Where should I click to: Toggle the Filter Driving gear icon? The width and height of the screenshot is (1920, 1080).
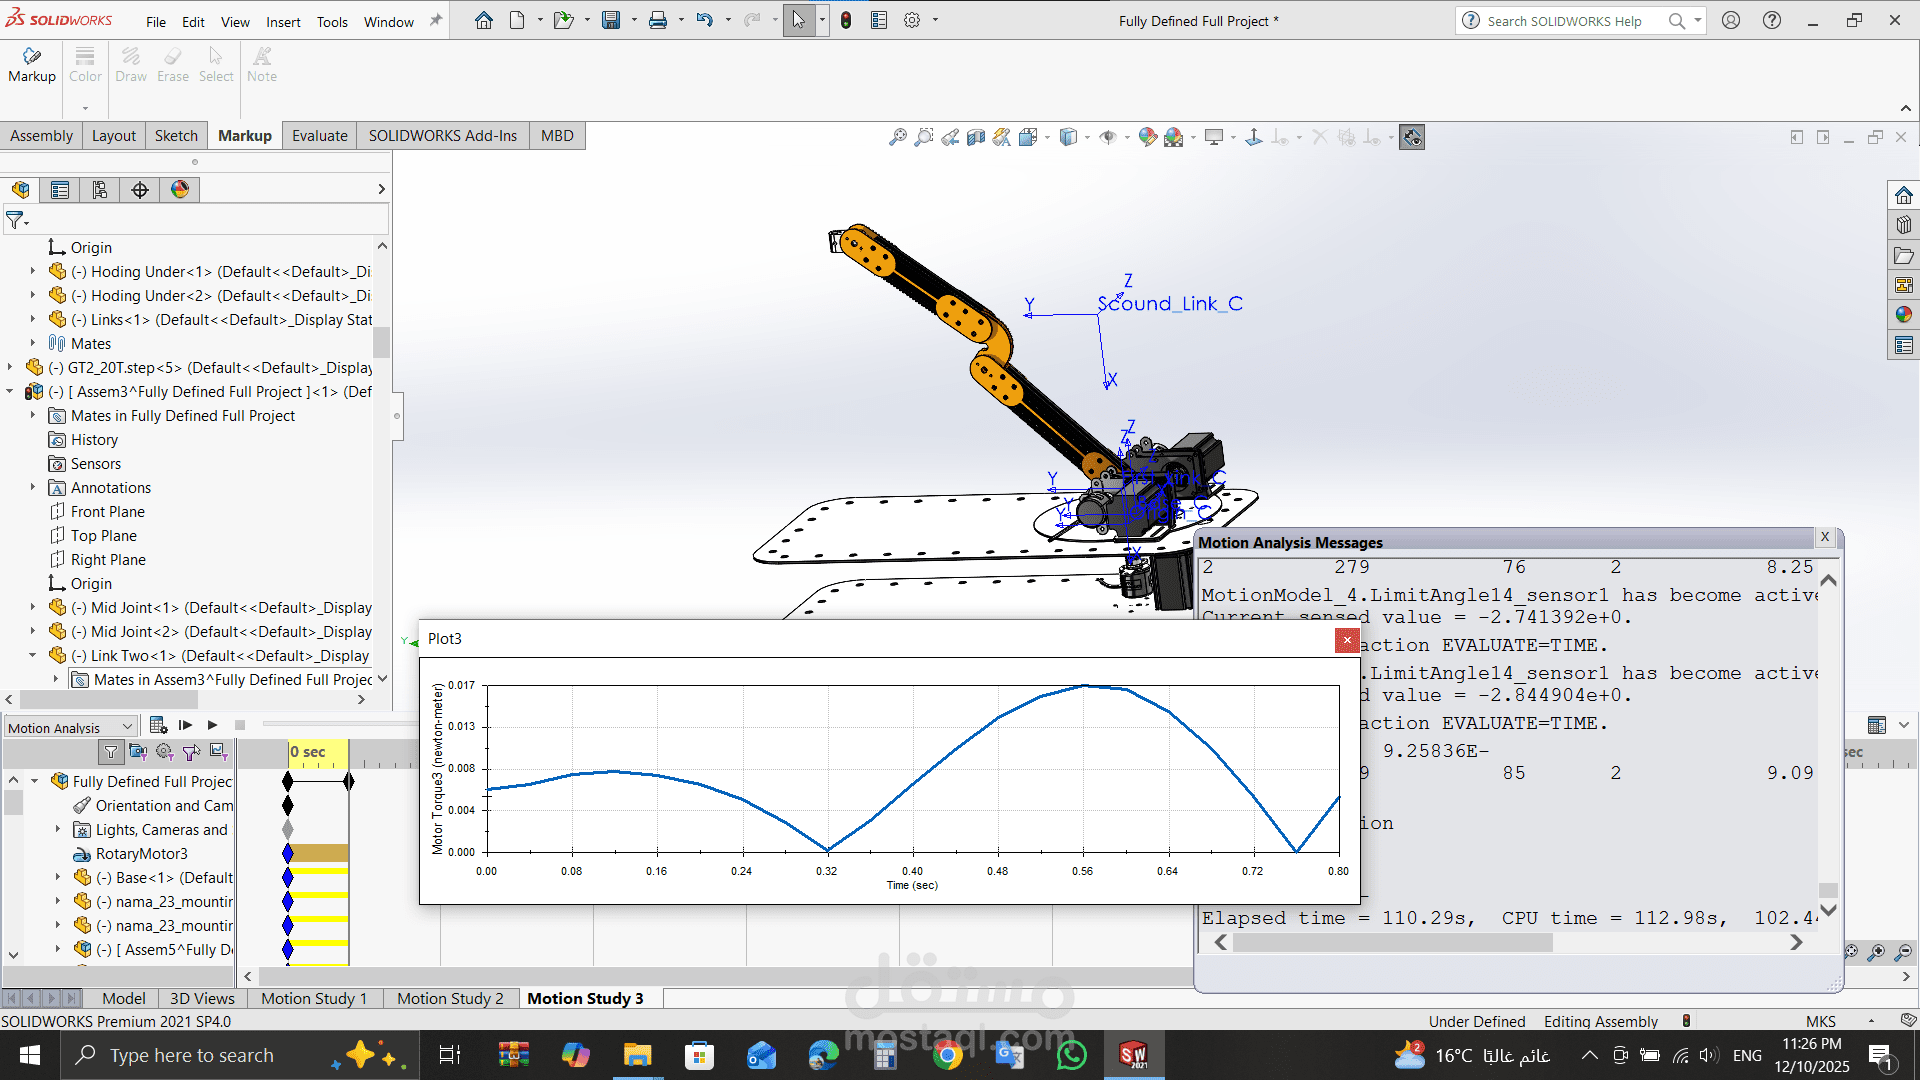click(165, 752)
